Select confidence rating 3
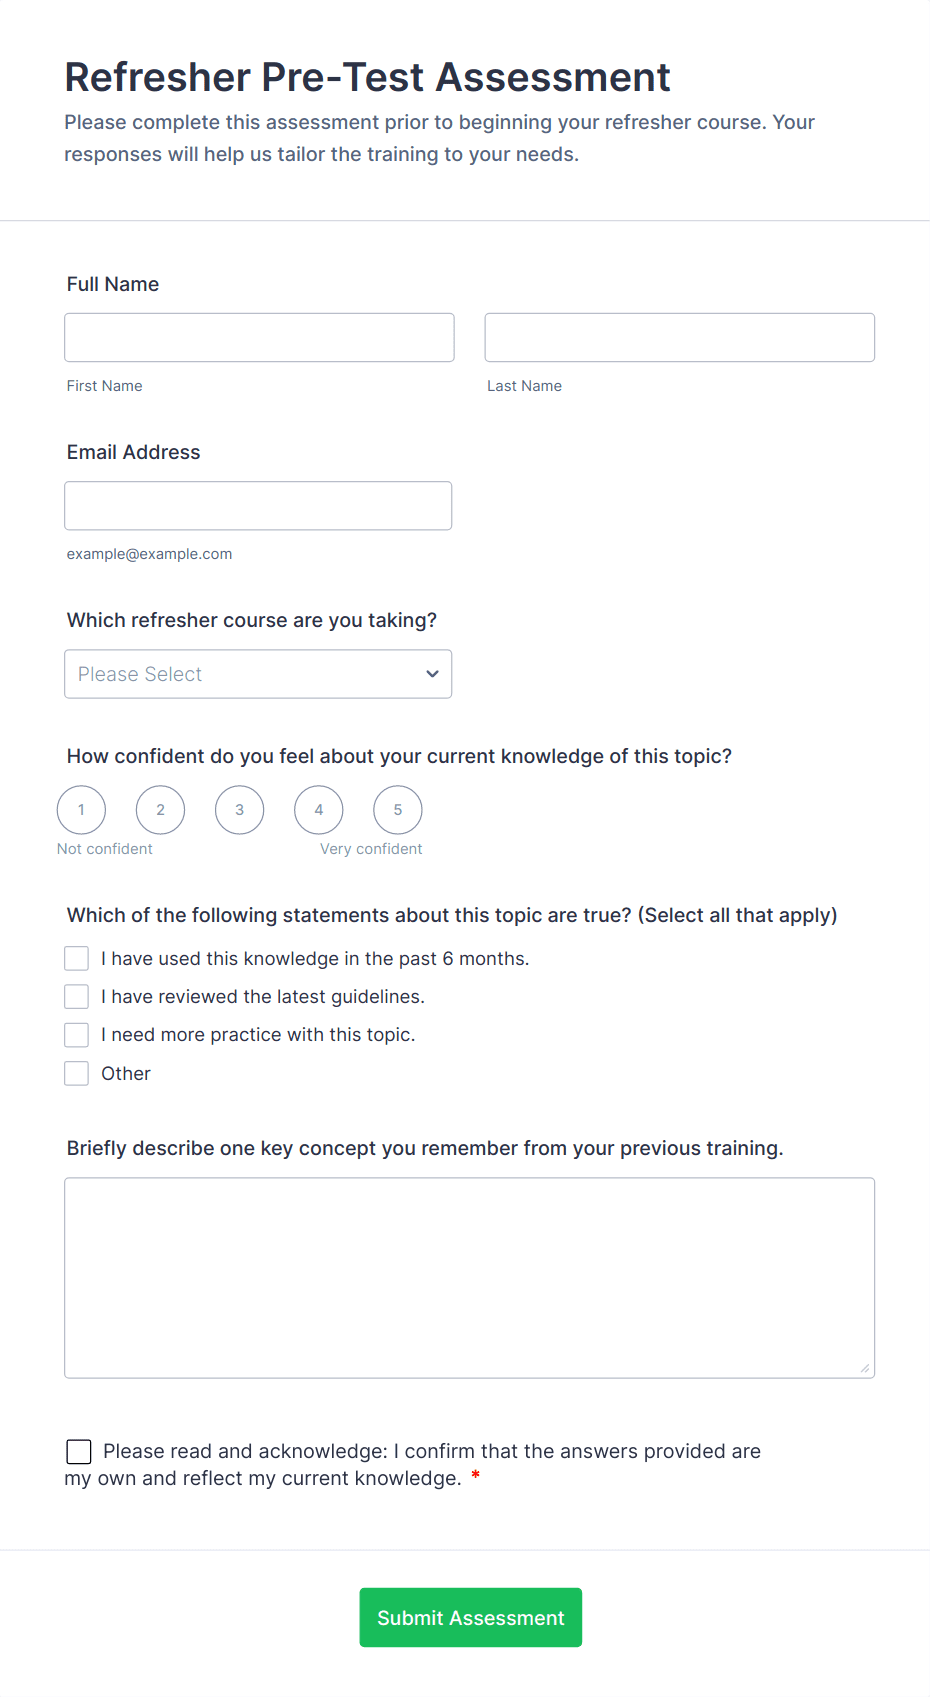The image size is (930, 1697). (x=239, y=809)
